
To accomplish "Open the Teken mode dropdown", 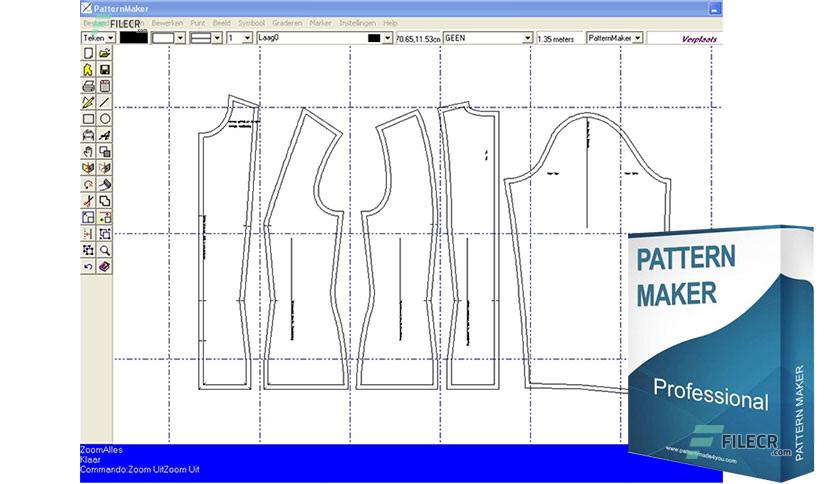I will point(110,38).
